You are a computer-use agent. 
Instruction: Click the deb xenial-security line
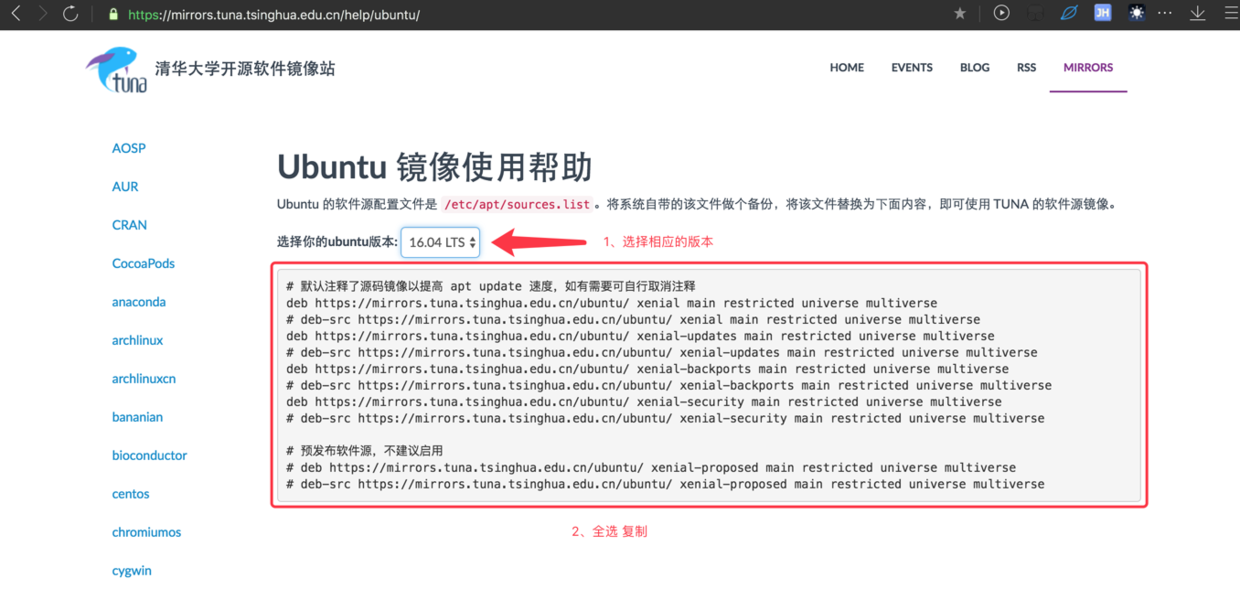coord(644,402)
